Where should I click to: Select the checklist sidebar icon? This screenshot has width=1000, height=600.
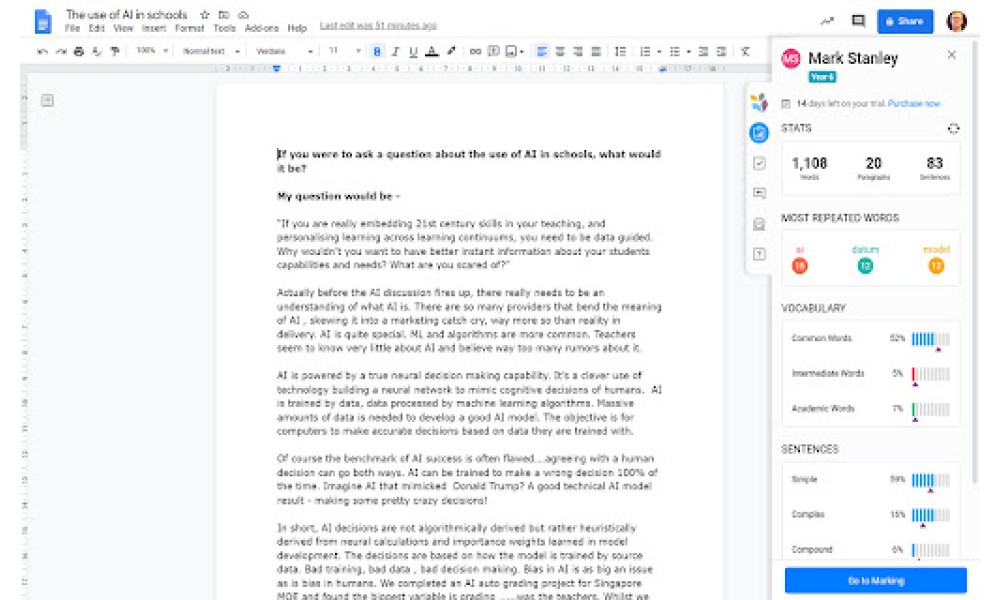click(x=759, y=163)
